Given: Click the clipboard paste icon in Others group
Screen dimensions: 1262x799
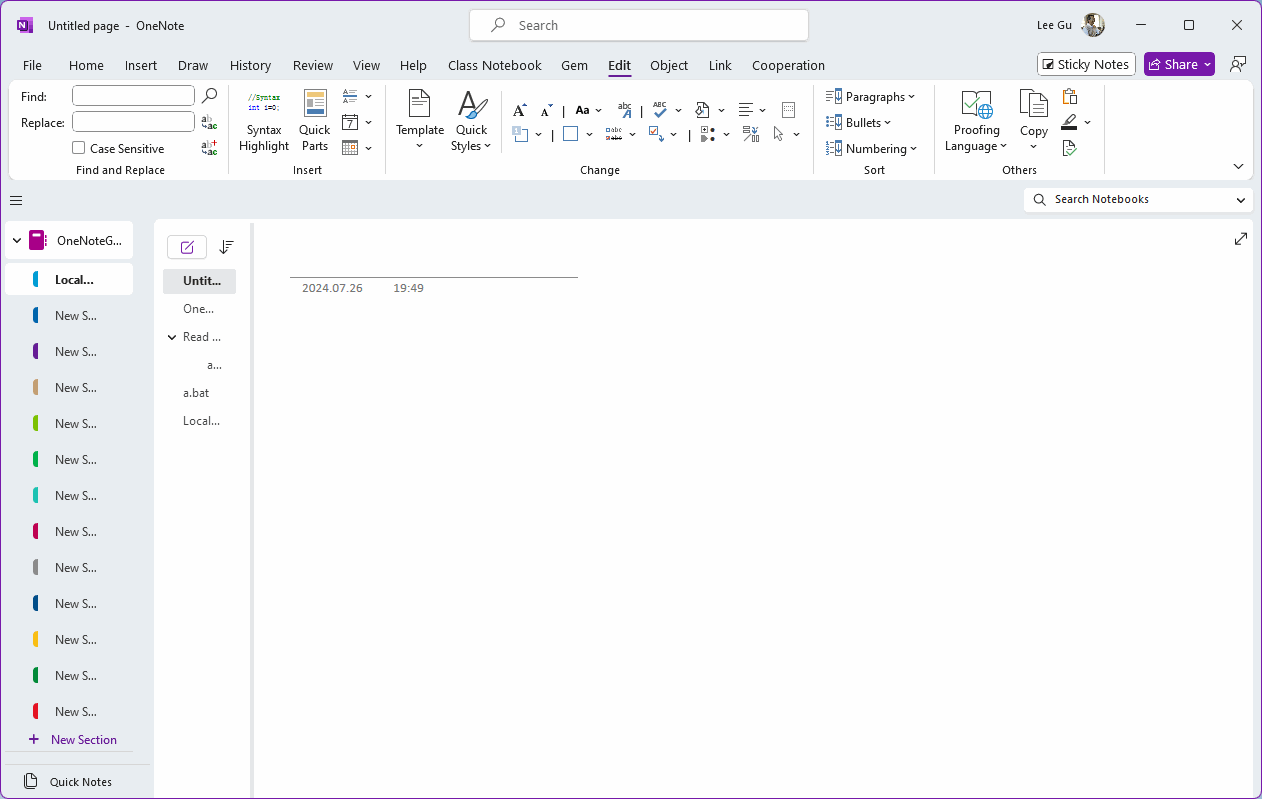Looking at the screenshot, I should click(1069, 97).
